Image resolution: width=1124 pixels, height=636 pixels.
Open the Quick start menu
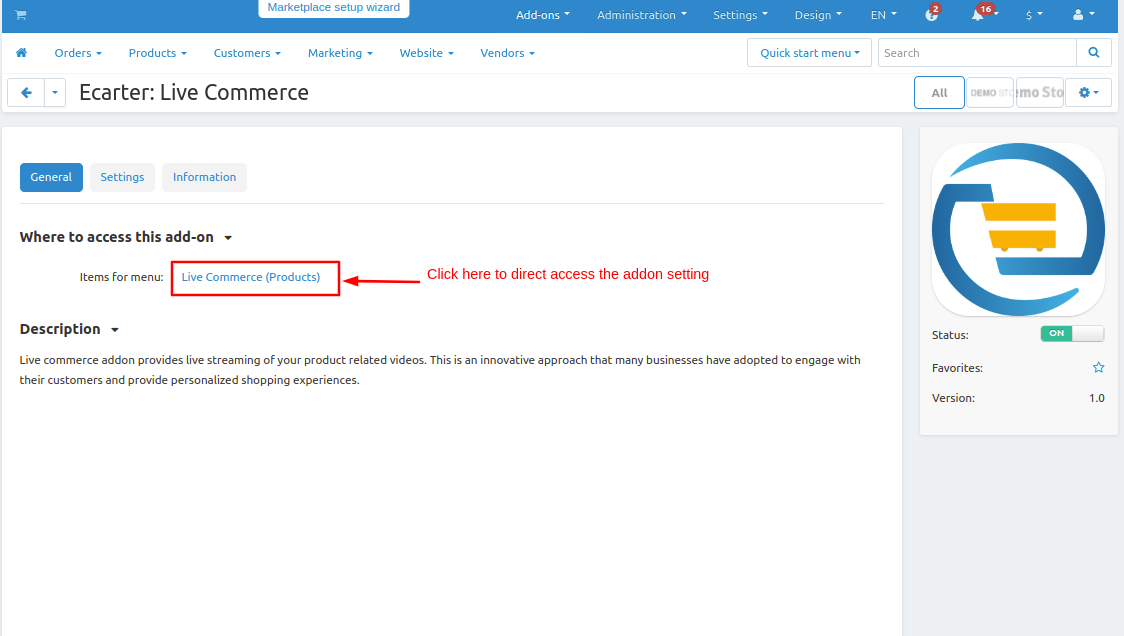coord(809,53)
